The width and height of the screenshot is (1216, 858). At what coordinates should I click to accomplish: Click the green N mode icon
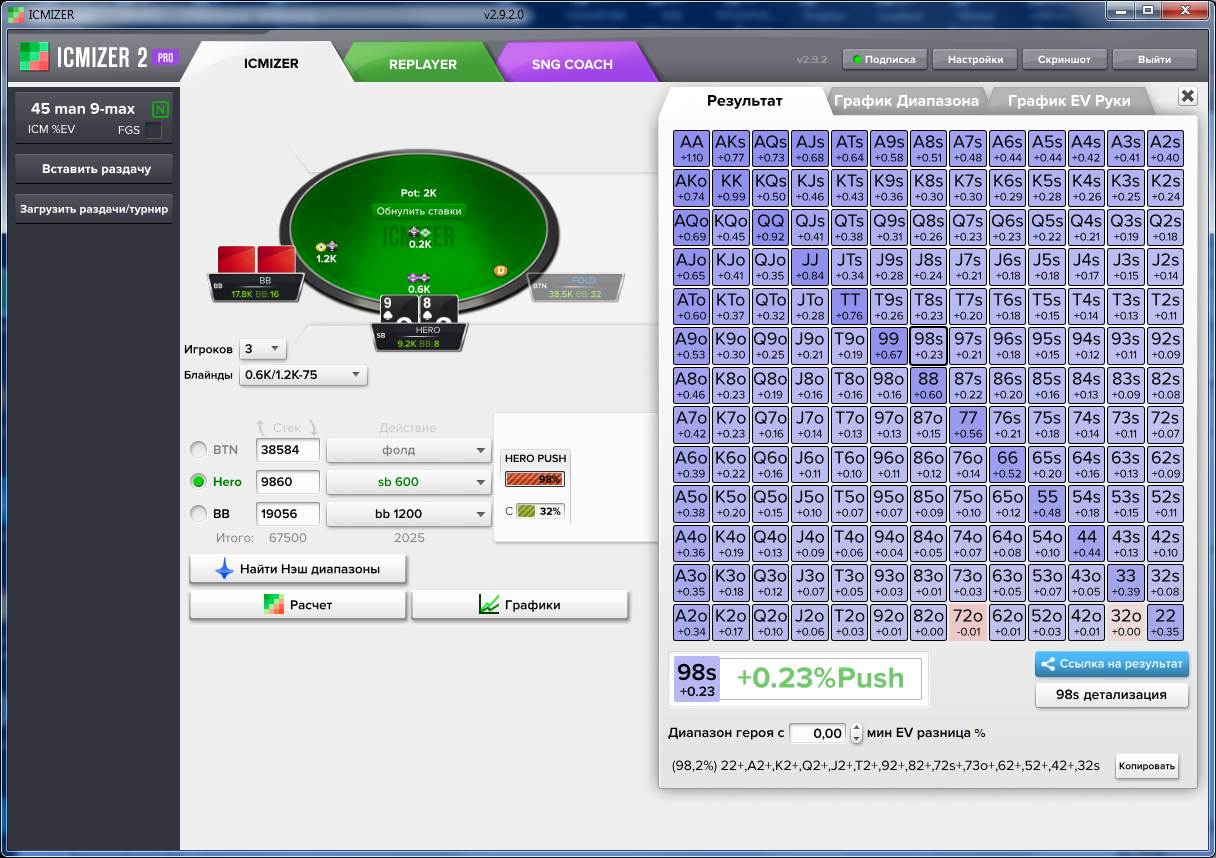[x=160, y=109]
